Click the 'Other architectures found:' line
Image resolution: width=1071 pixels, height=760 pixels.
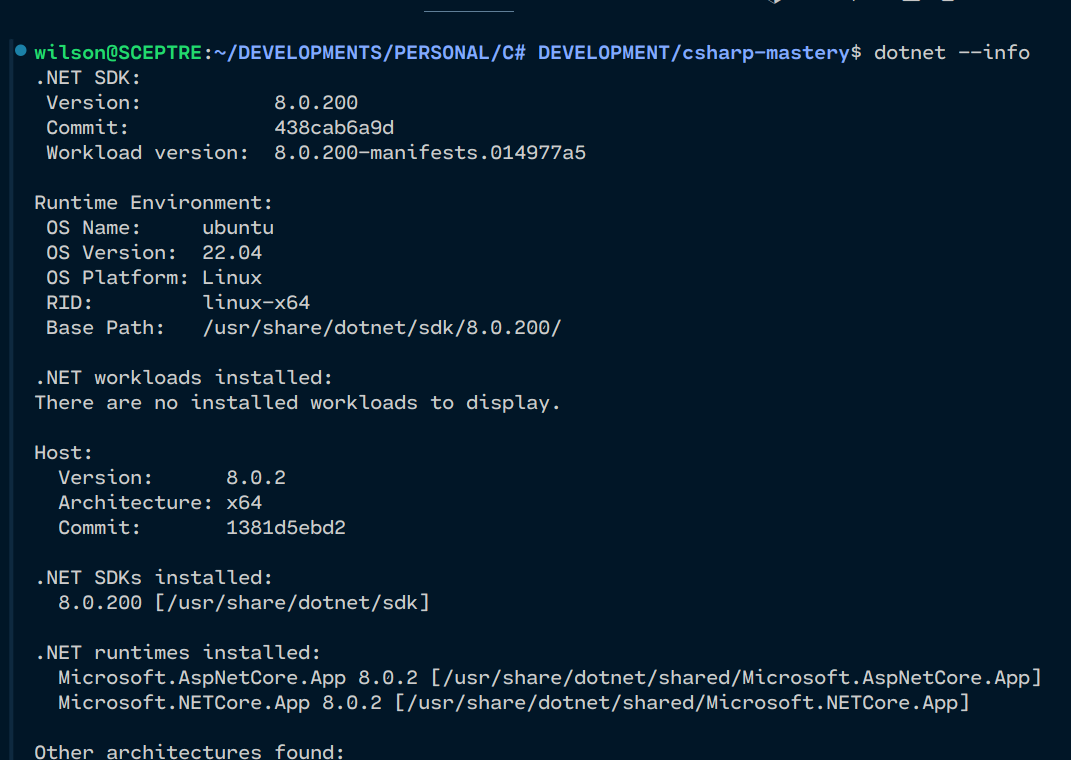(189, 752)
